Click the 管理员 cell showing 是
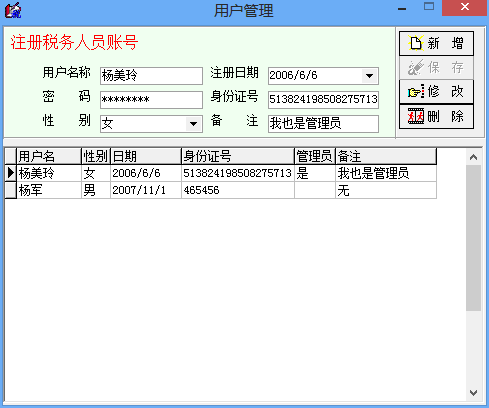The height and width of the screenshot is (408, 489). [x=315, y=173]
